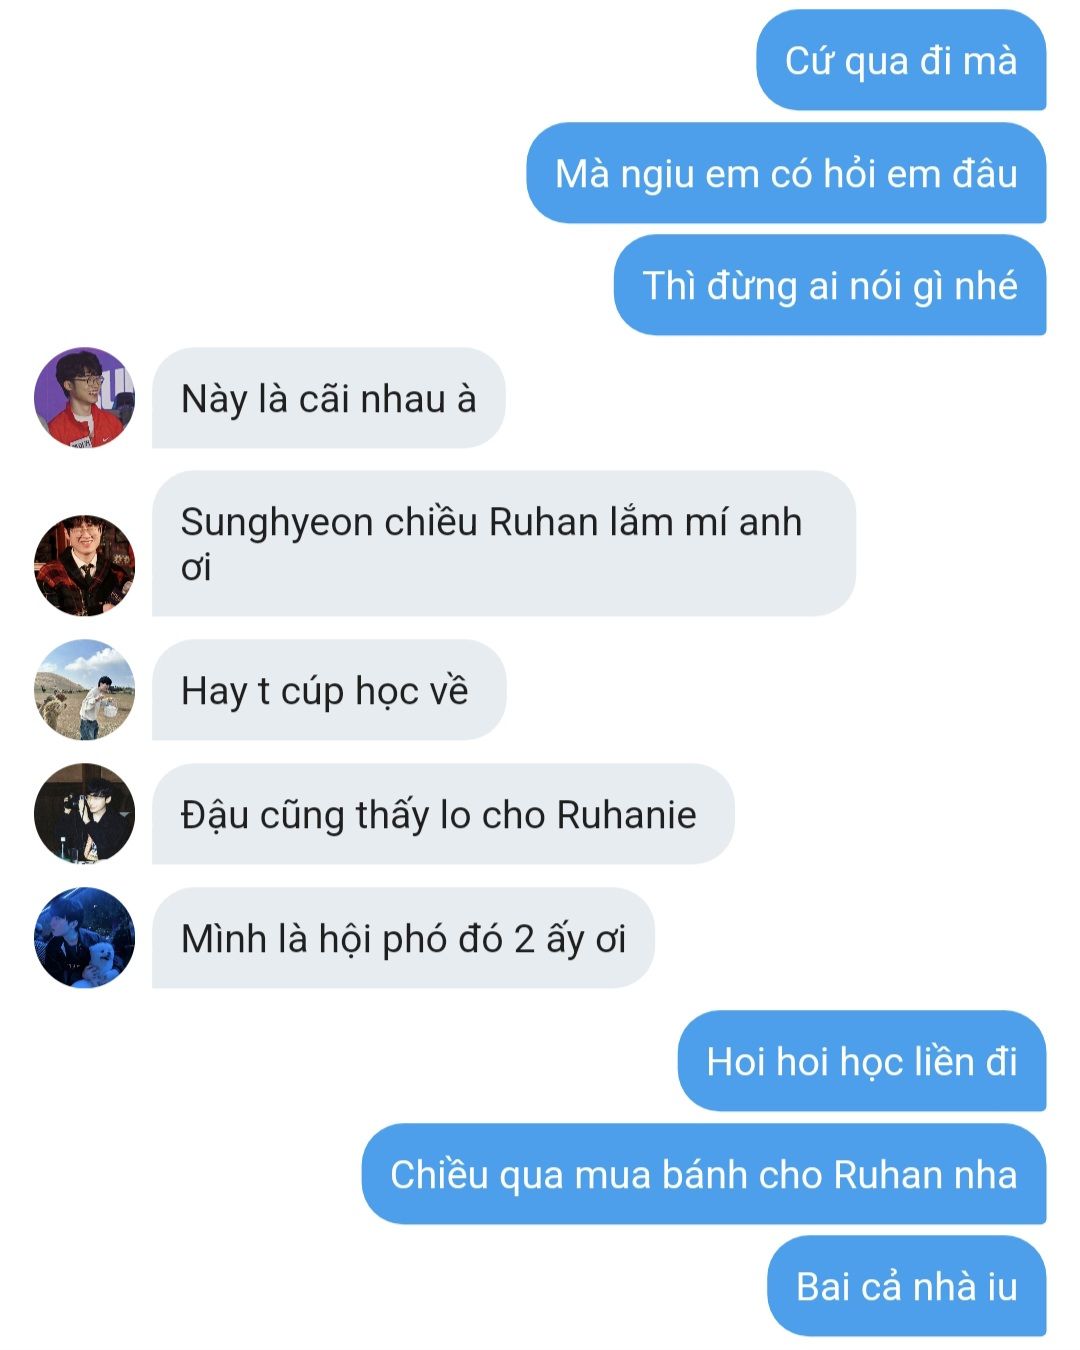
Task: Tap the 'Hay t cúp học về' bubble
Action: point(329,690)
